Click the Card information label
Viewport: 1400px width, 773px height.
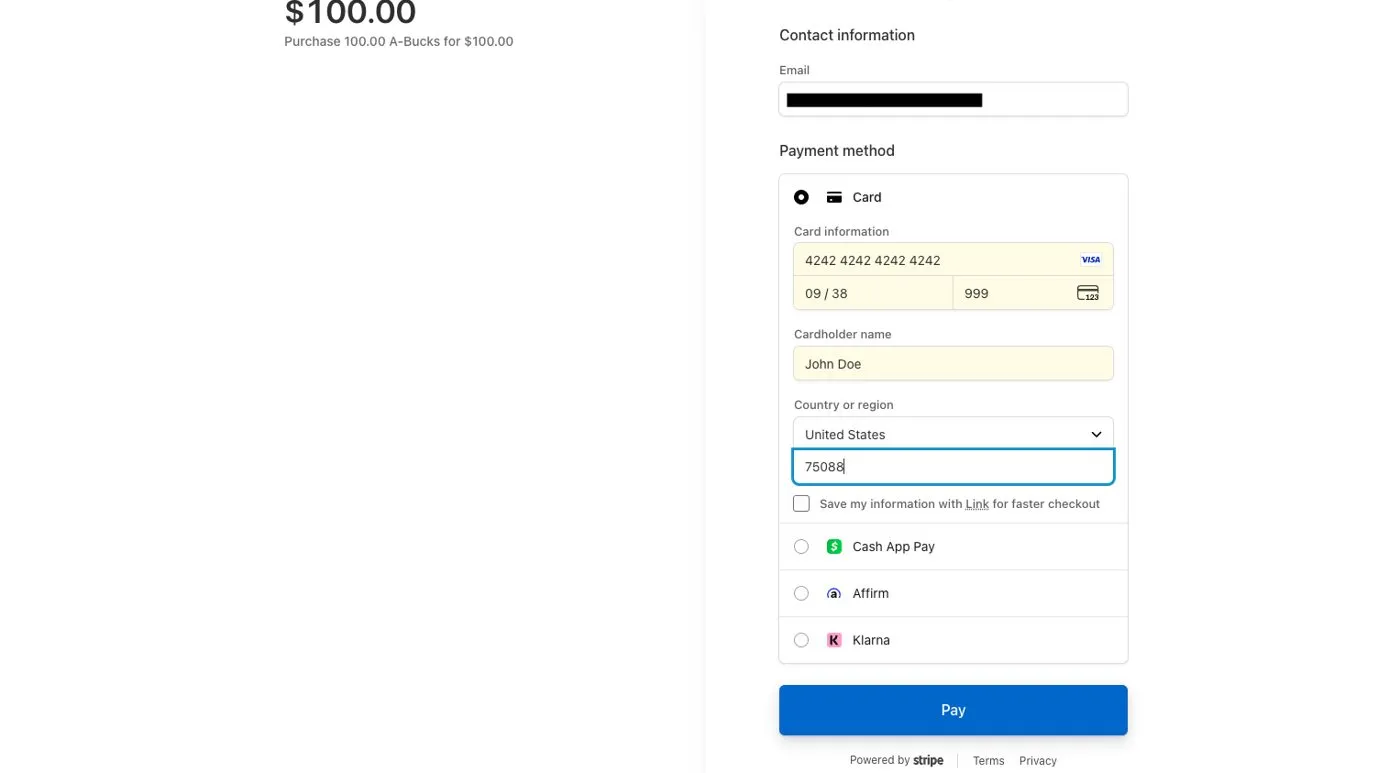841,231
